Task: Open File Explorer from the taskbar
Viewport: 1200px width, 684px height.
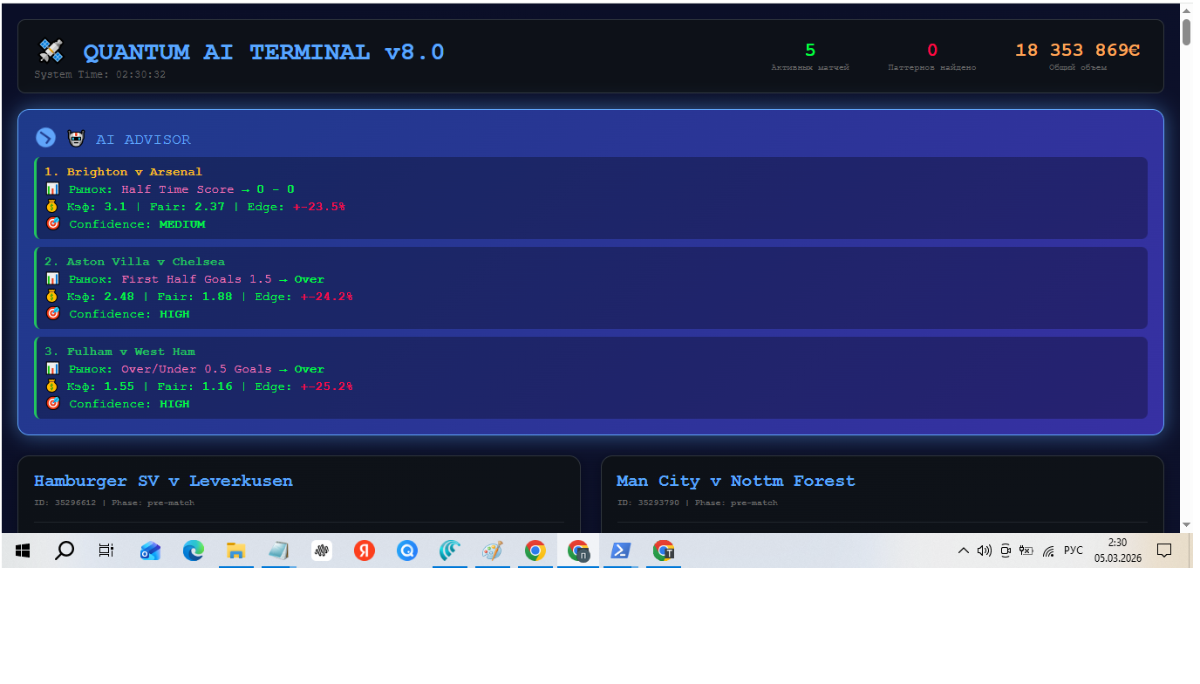Action: click(x=236, y=550)
